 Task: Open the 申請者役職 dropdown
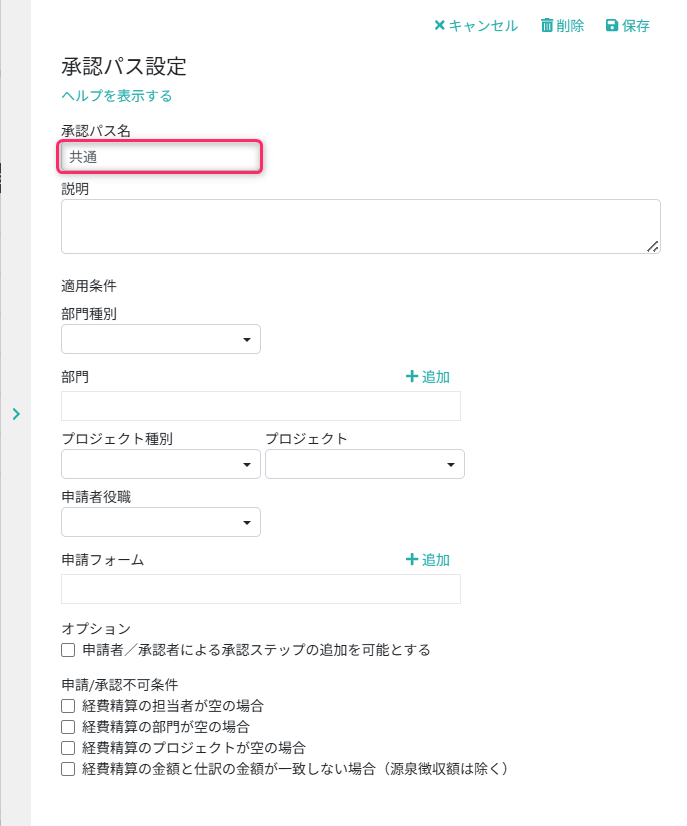coord(161,522)
